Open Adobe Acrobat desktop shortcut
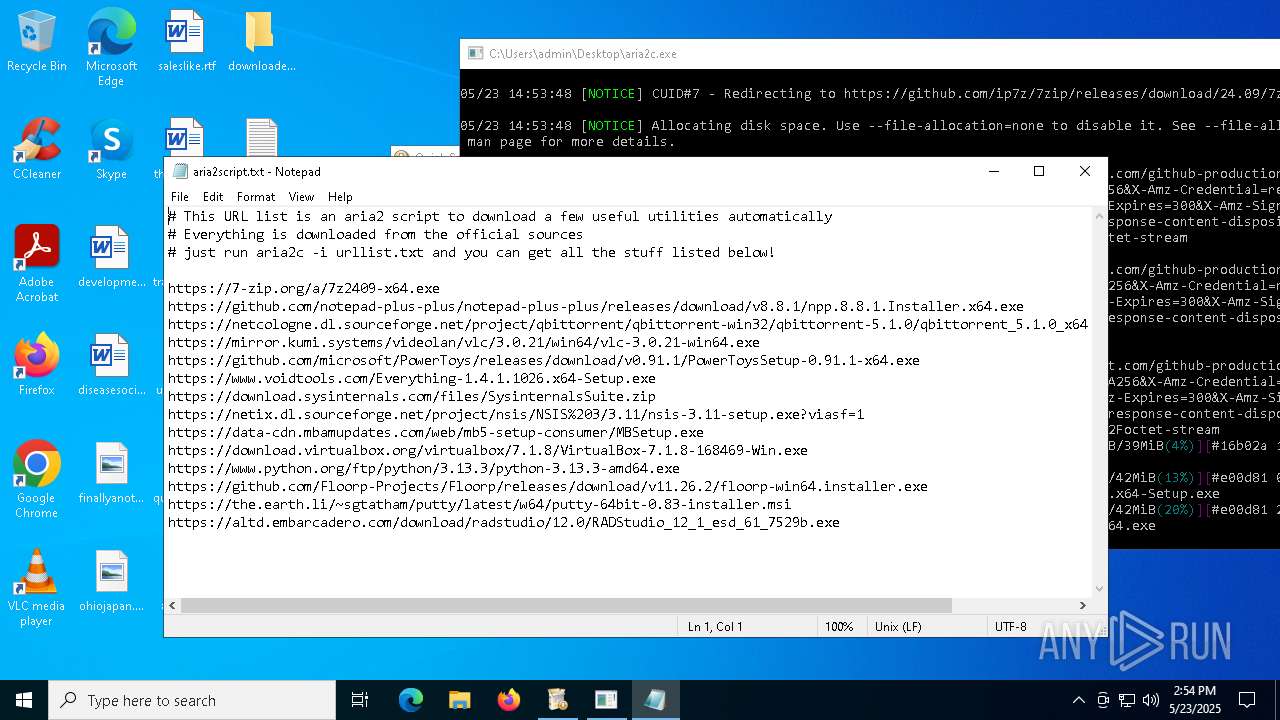Screen dimensions: 1280x720 click(x=37, y=264)
